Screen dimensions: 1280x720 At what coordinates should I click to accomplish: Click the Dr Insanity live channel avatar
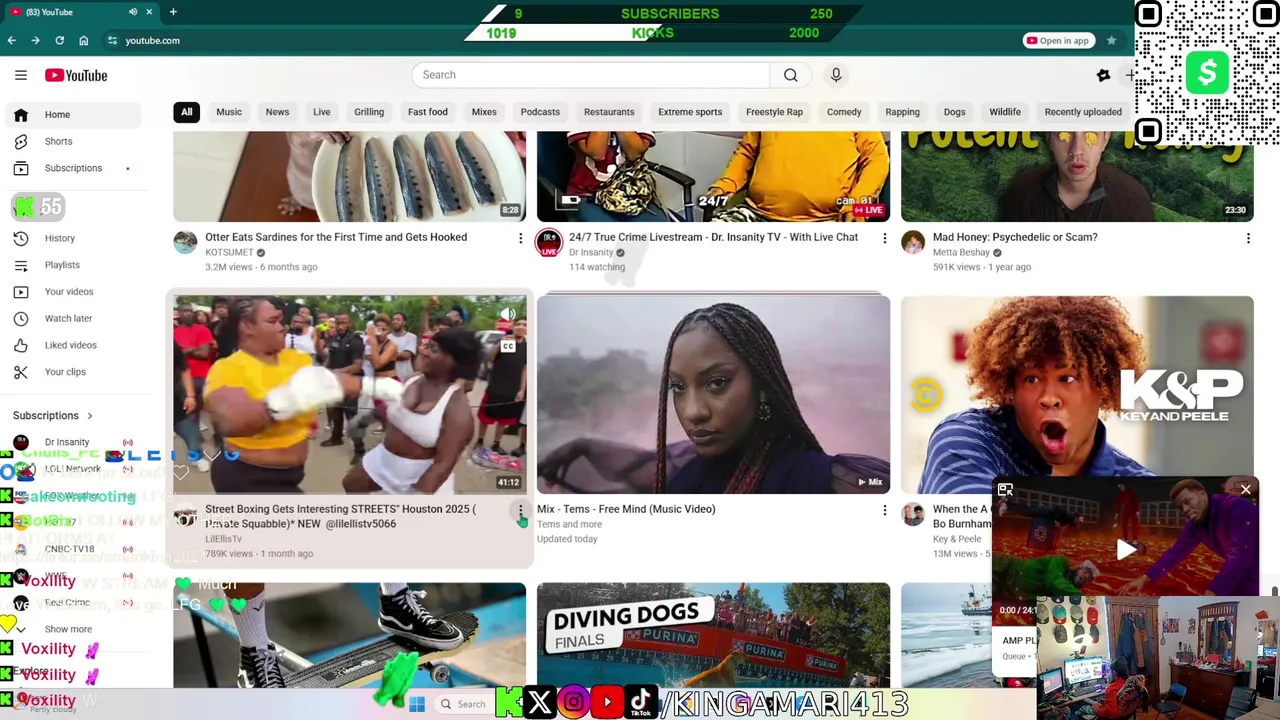(549, 242)
